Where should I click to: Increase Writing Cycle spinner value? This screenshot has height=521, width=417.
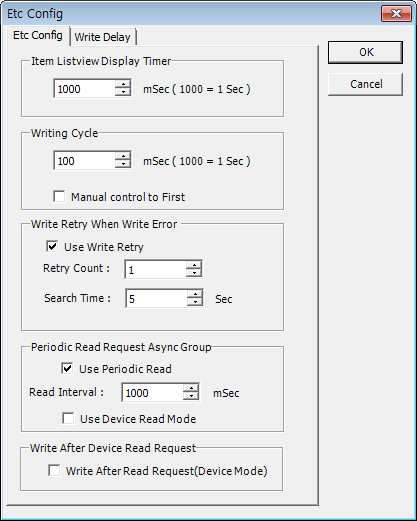pos(123,156)
